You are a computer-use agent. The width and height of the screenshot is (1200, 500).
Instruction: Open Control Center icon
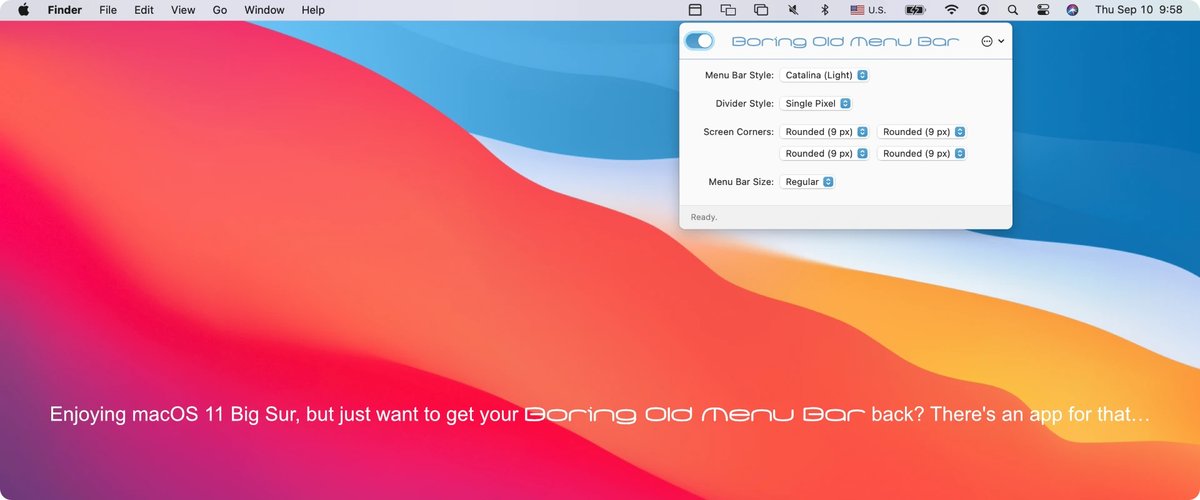click(x=1042, y=10)
